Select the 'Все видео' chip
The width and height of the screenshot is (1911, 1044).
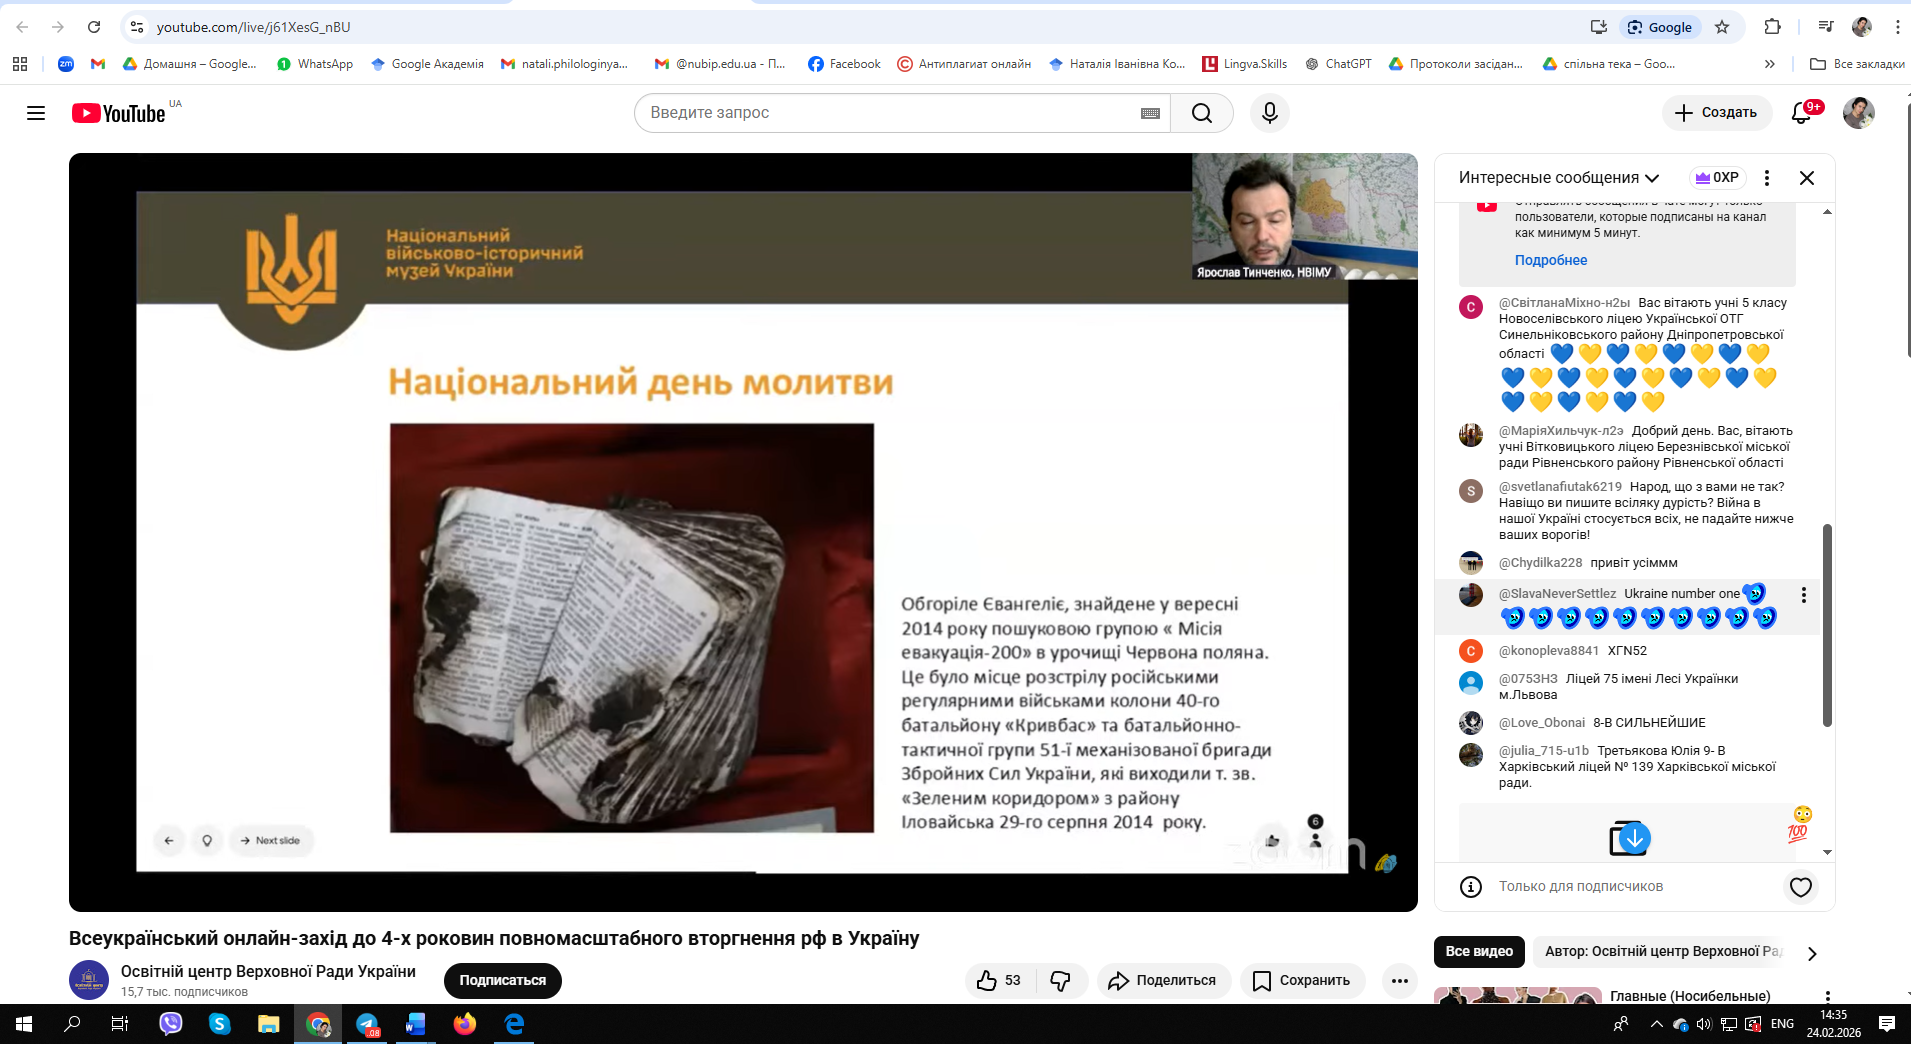click(1479, 952)
